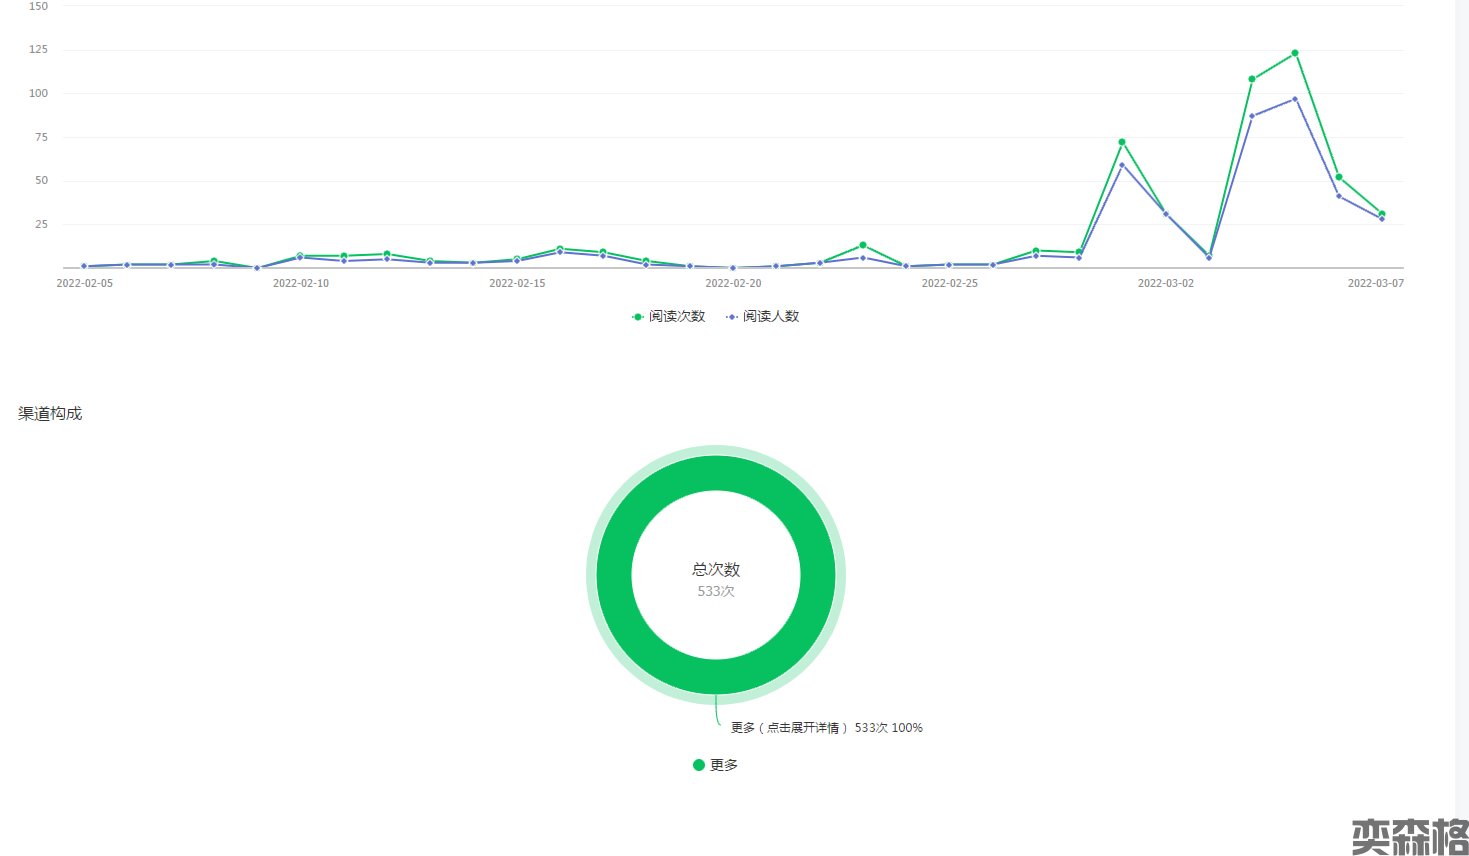Click the 总次数 center of donut chart

[716, 569]
